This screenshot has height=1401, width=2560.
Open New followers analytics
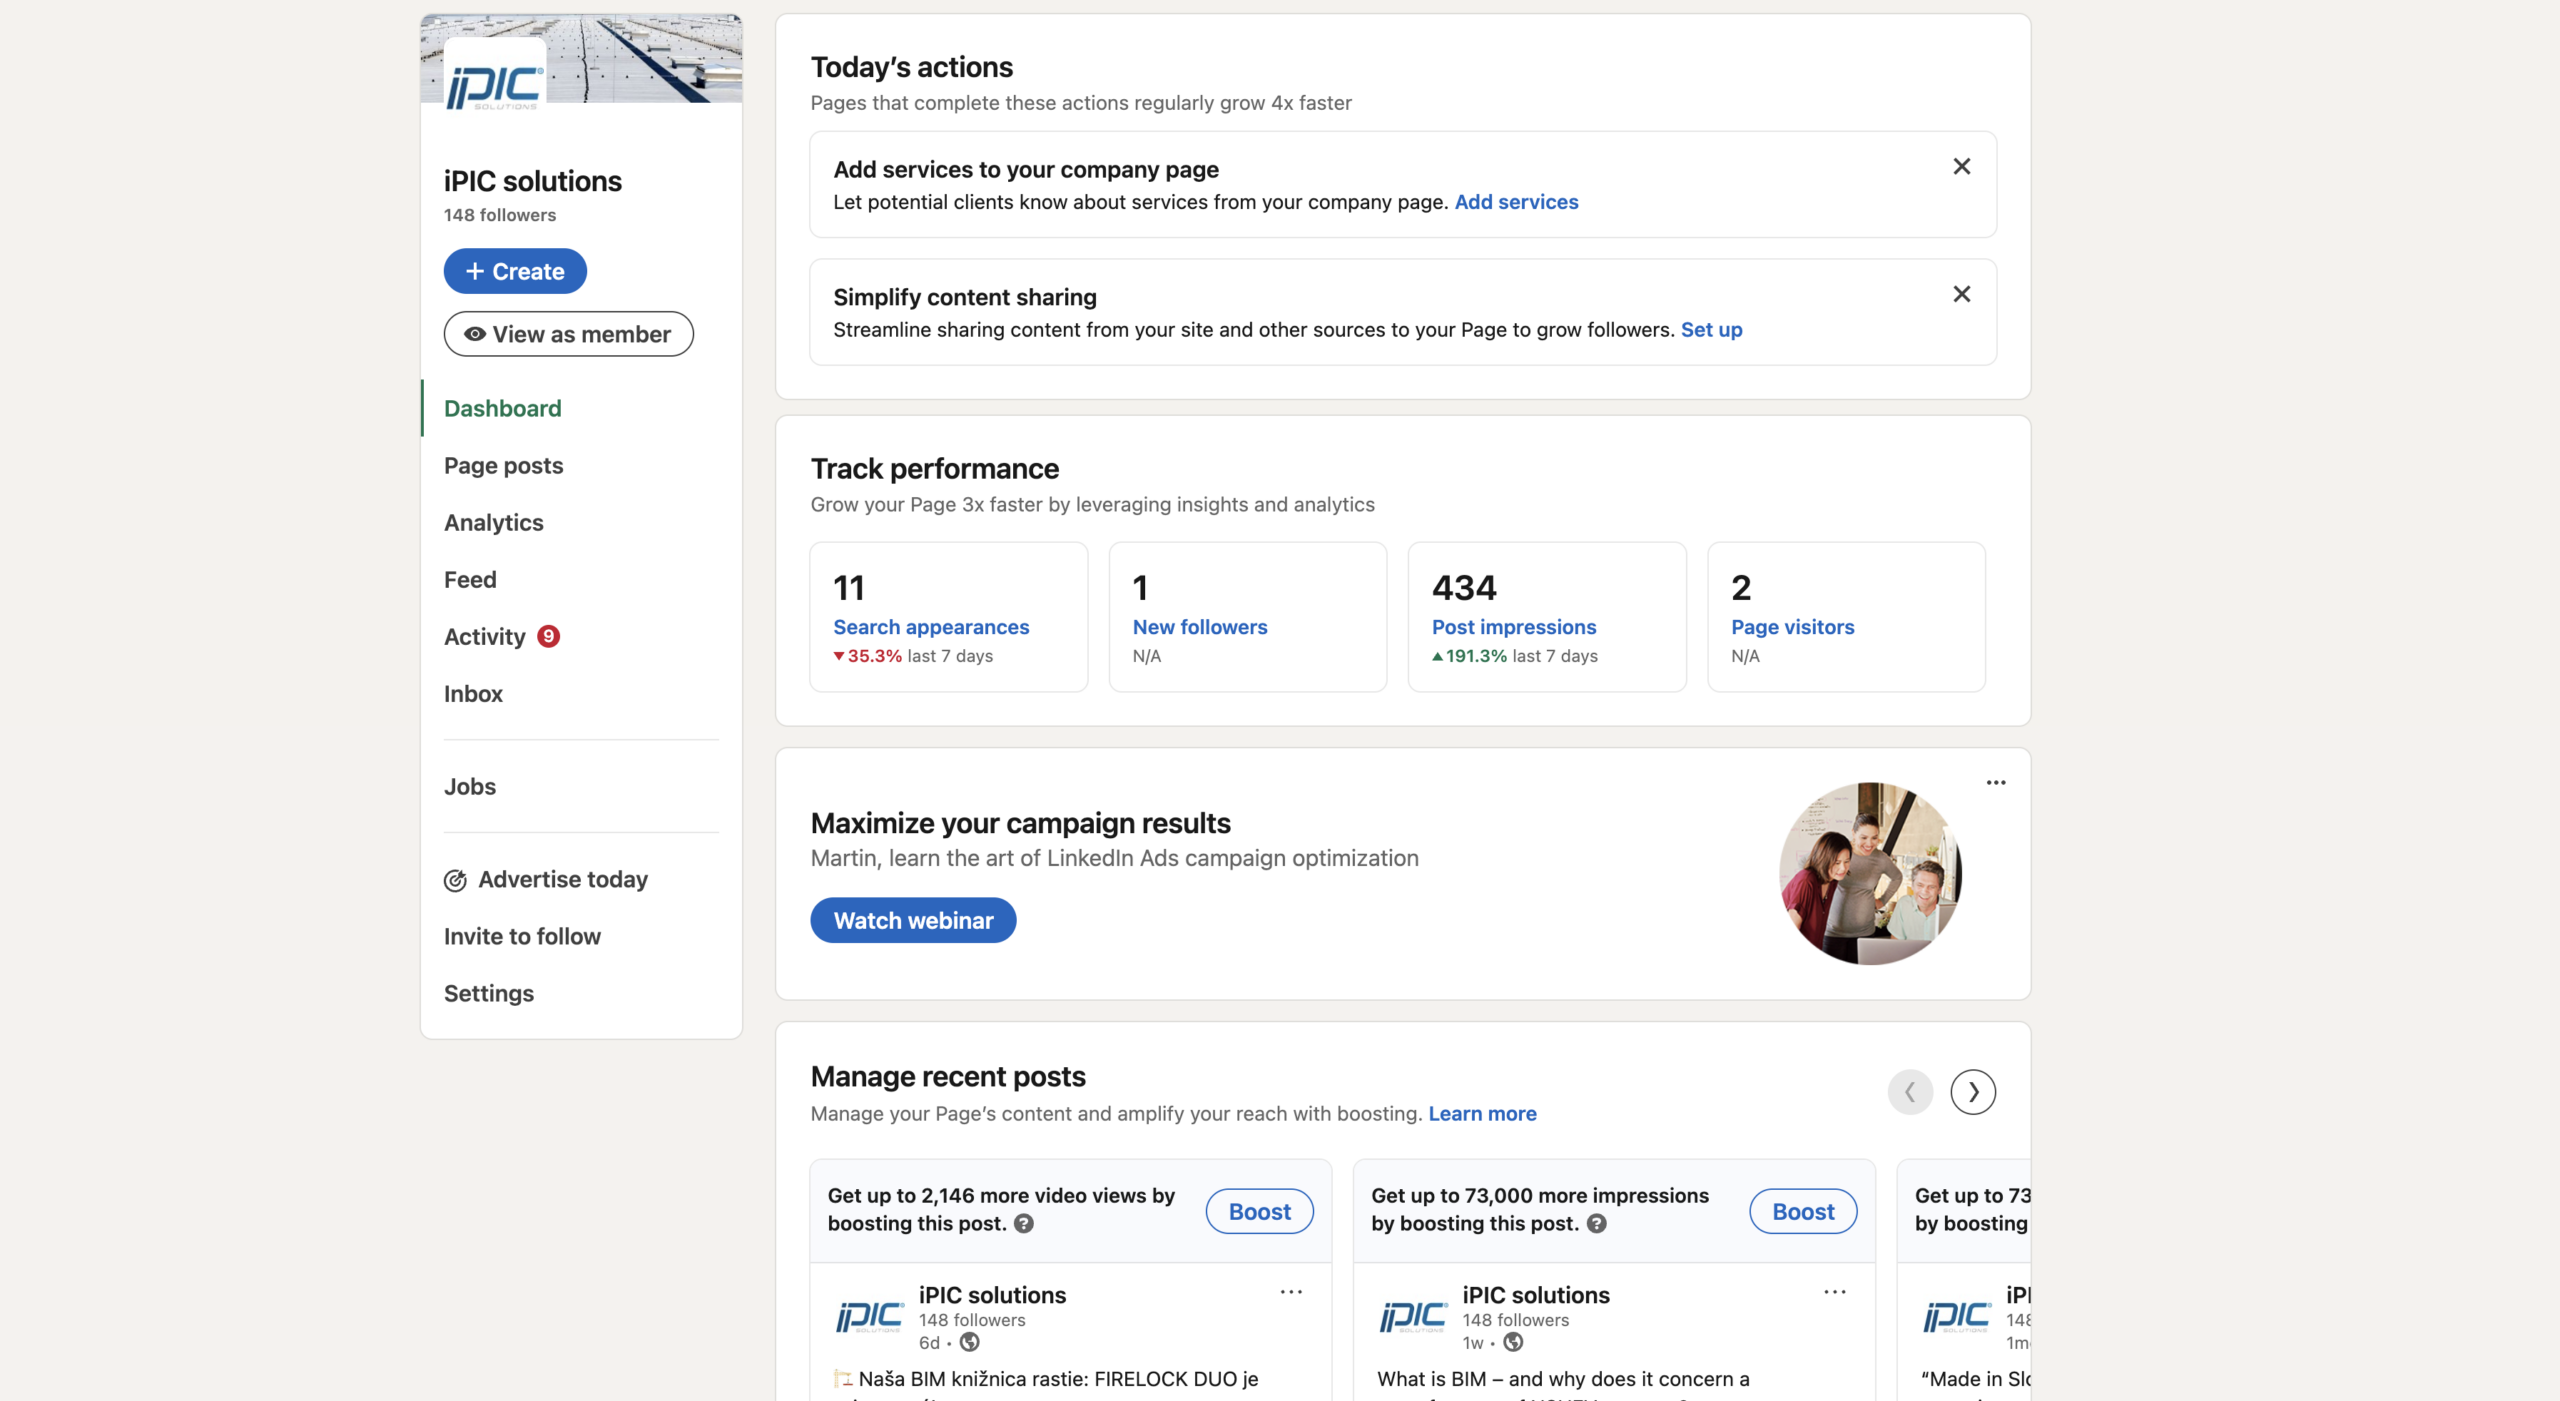pyautogui.click(x=1200, y=627)
